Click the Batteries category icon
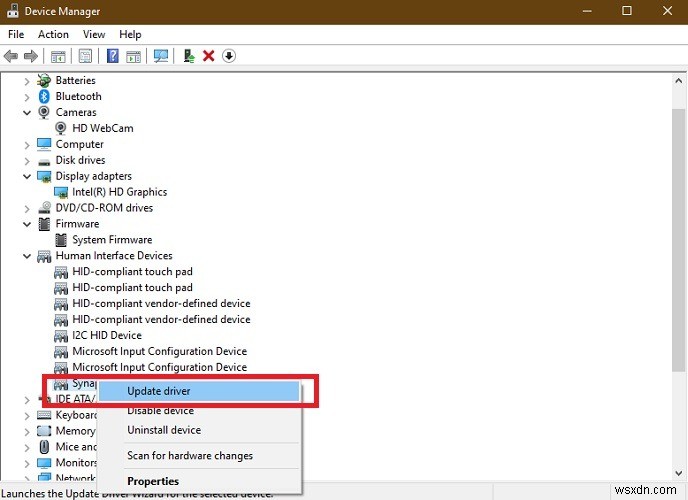Viewport: 688px width, 500px height. click(44, 80)
